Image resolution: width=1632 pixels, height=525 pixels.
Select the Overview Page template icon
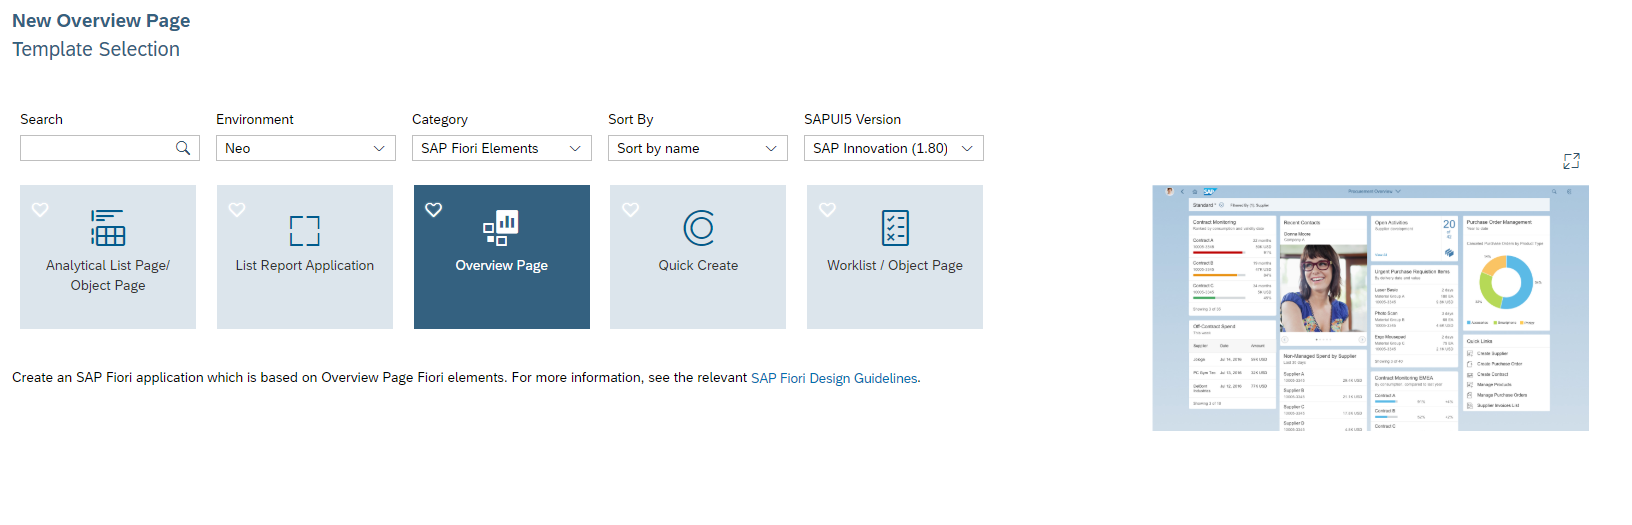pos(501,228)
